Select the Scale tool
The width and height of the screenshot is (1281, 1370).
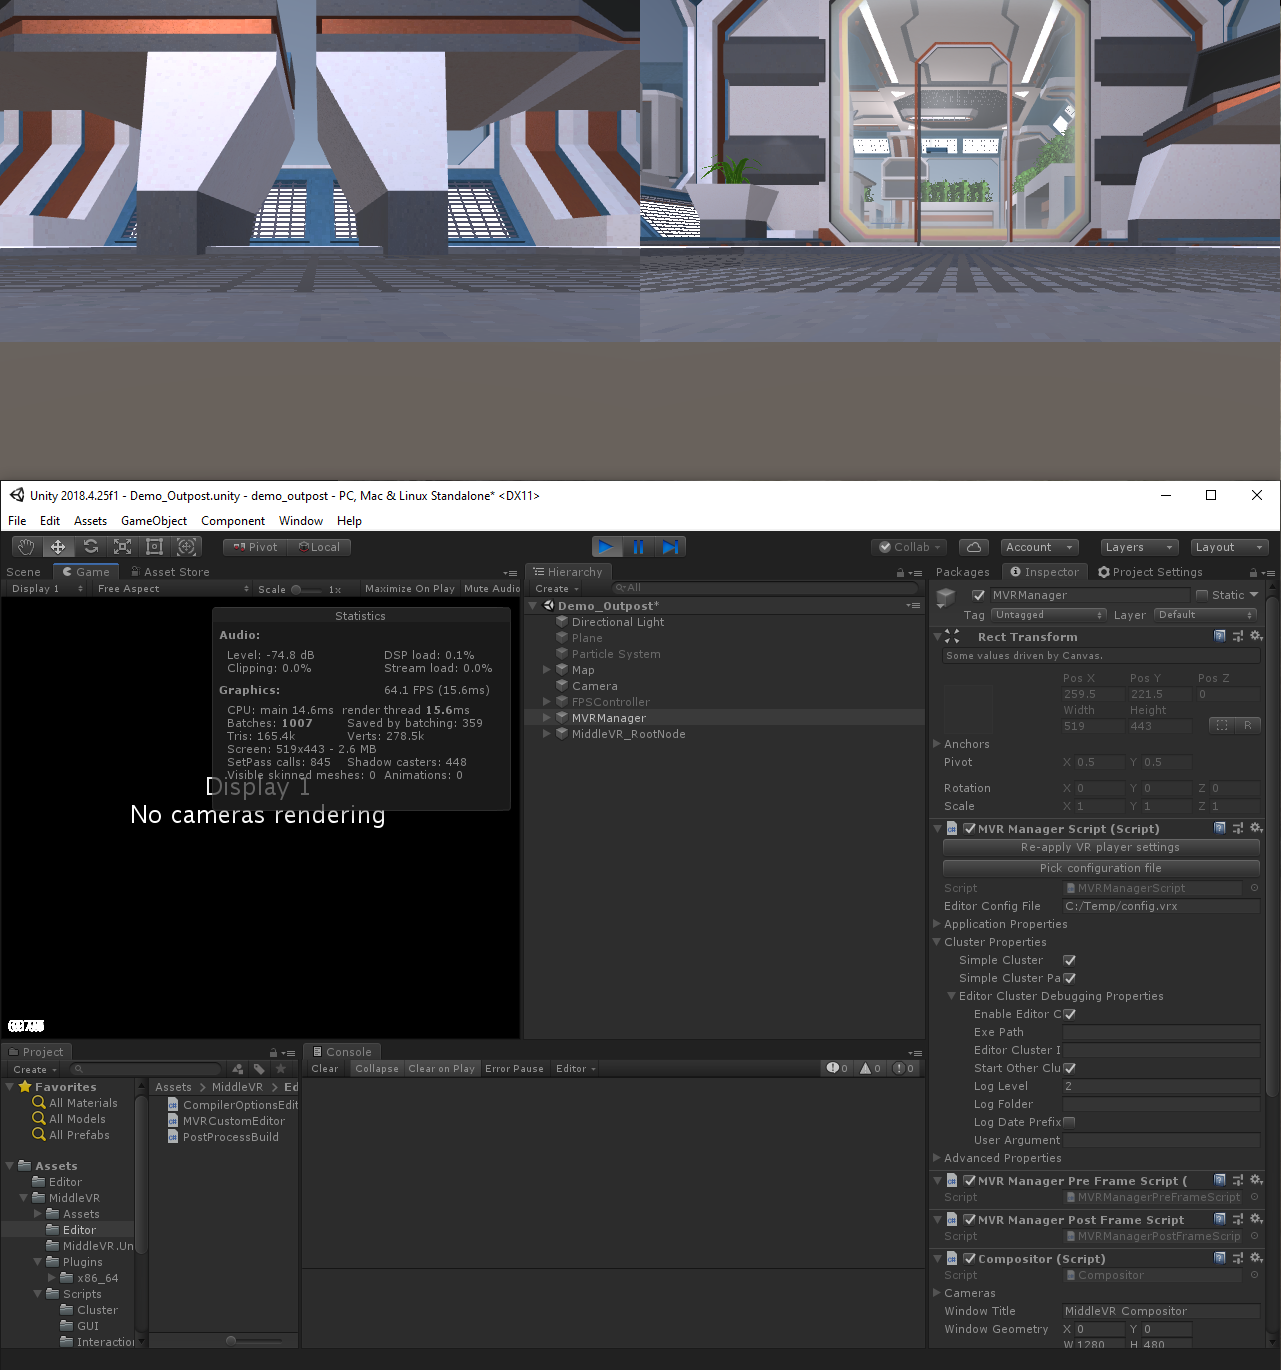122,547
